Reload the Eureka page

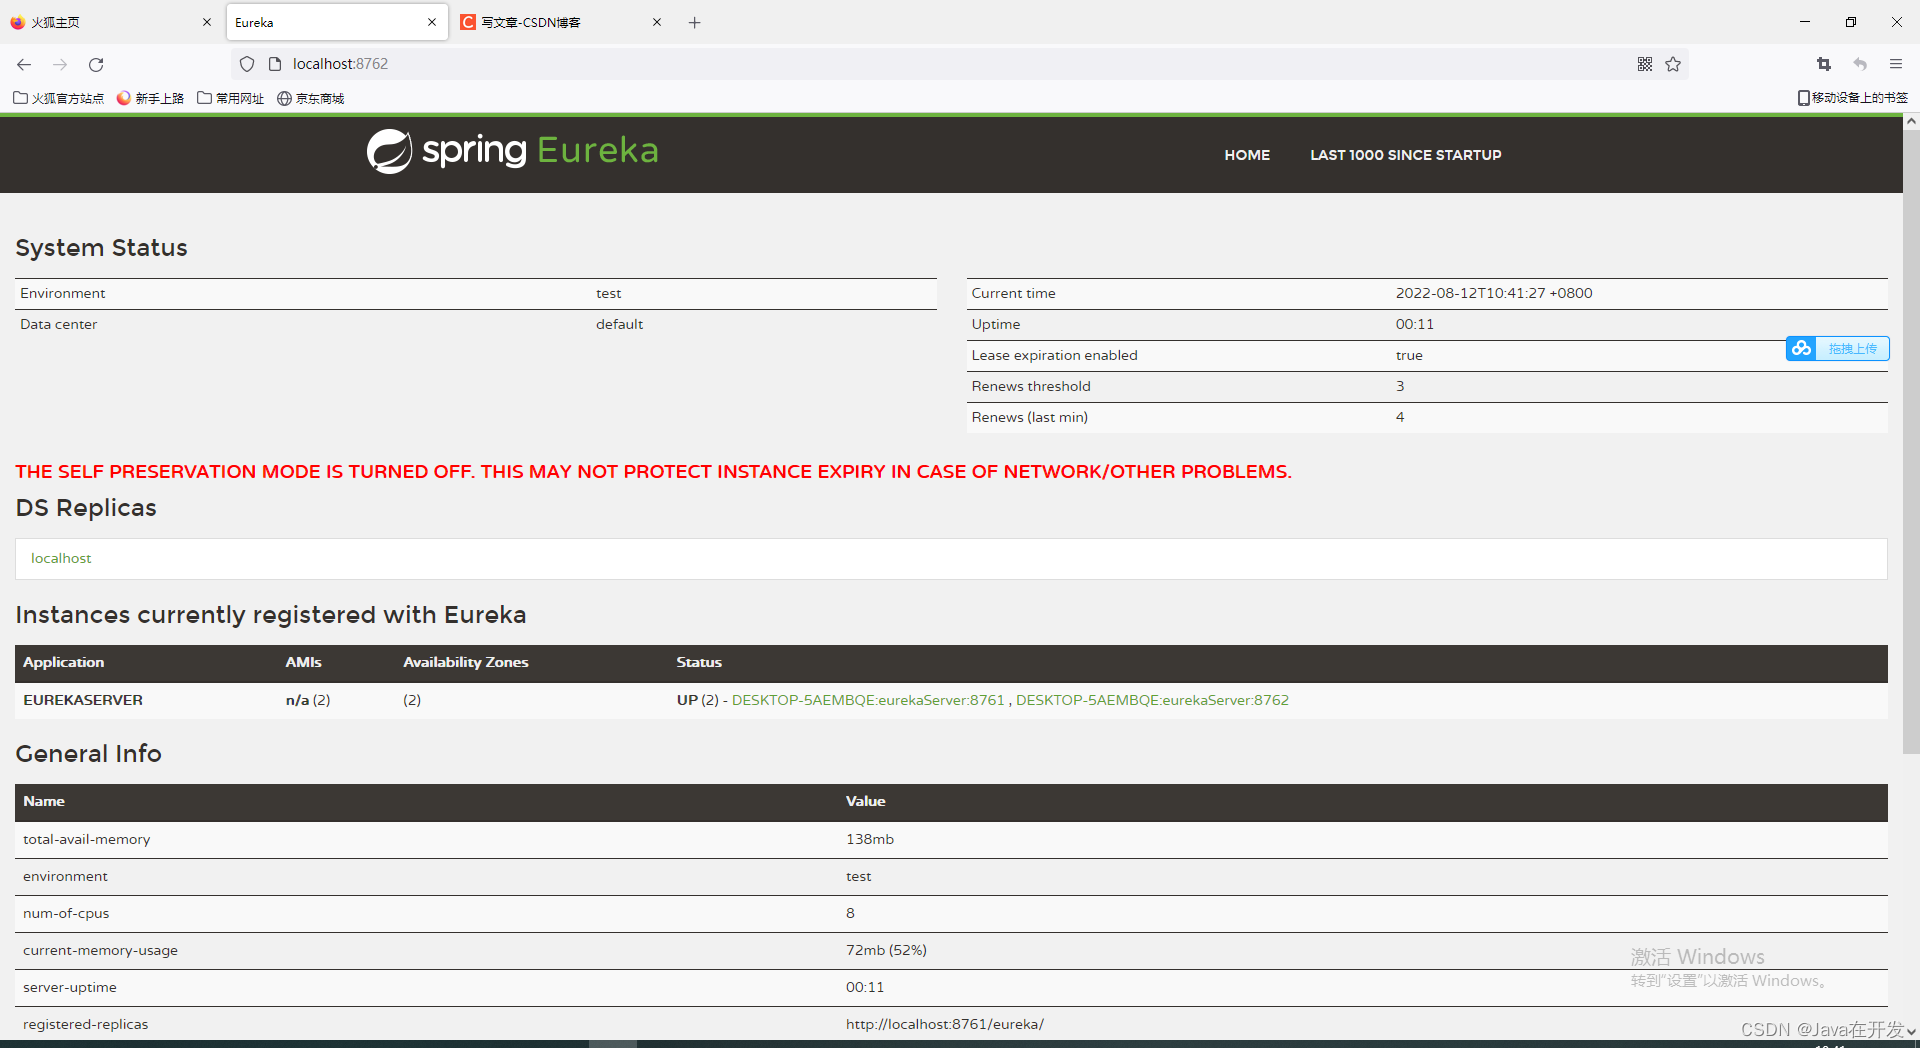click(x=96, y=64)
